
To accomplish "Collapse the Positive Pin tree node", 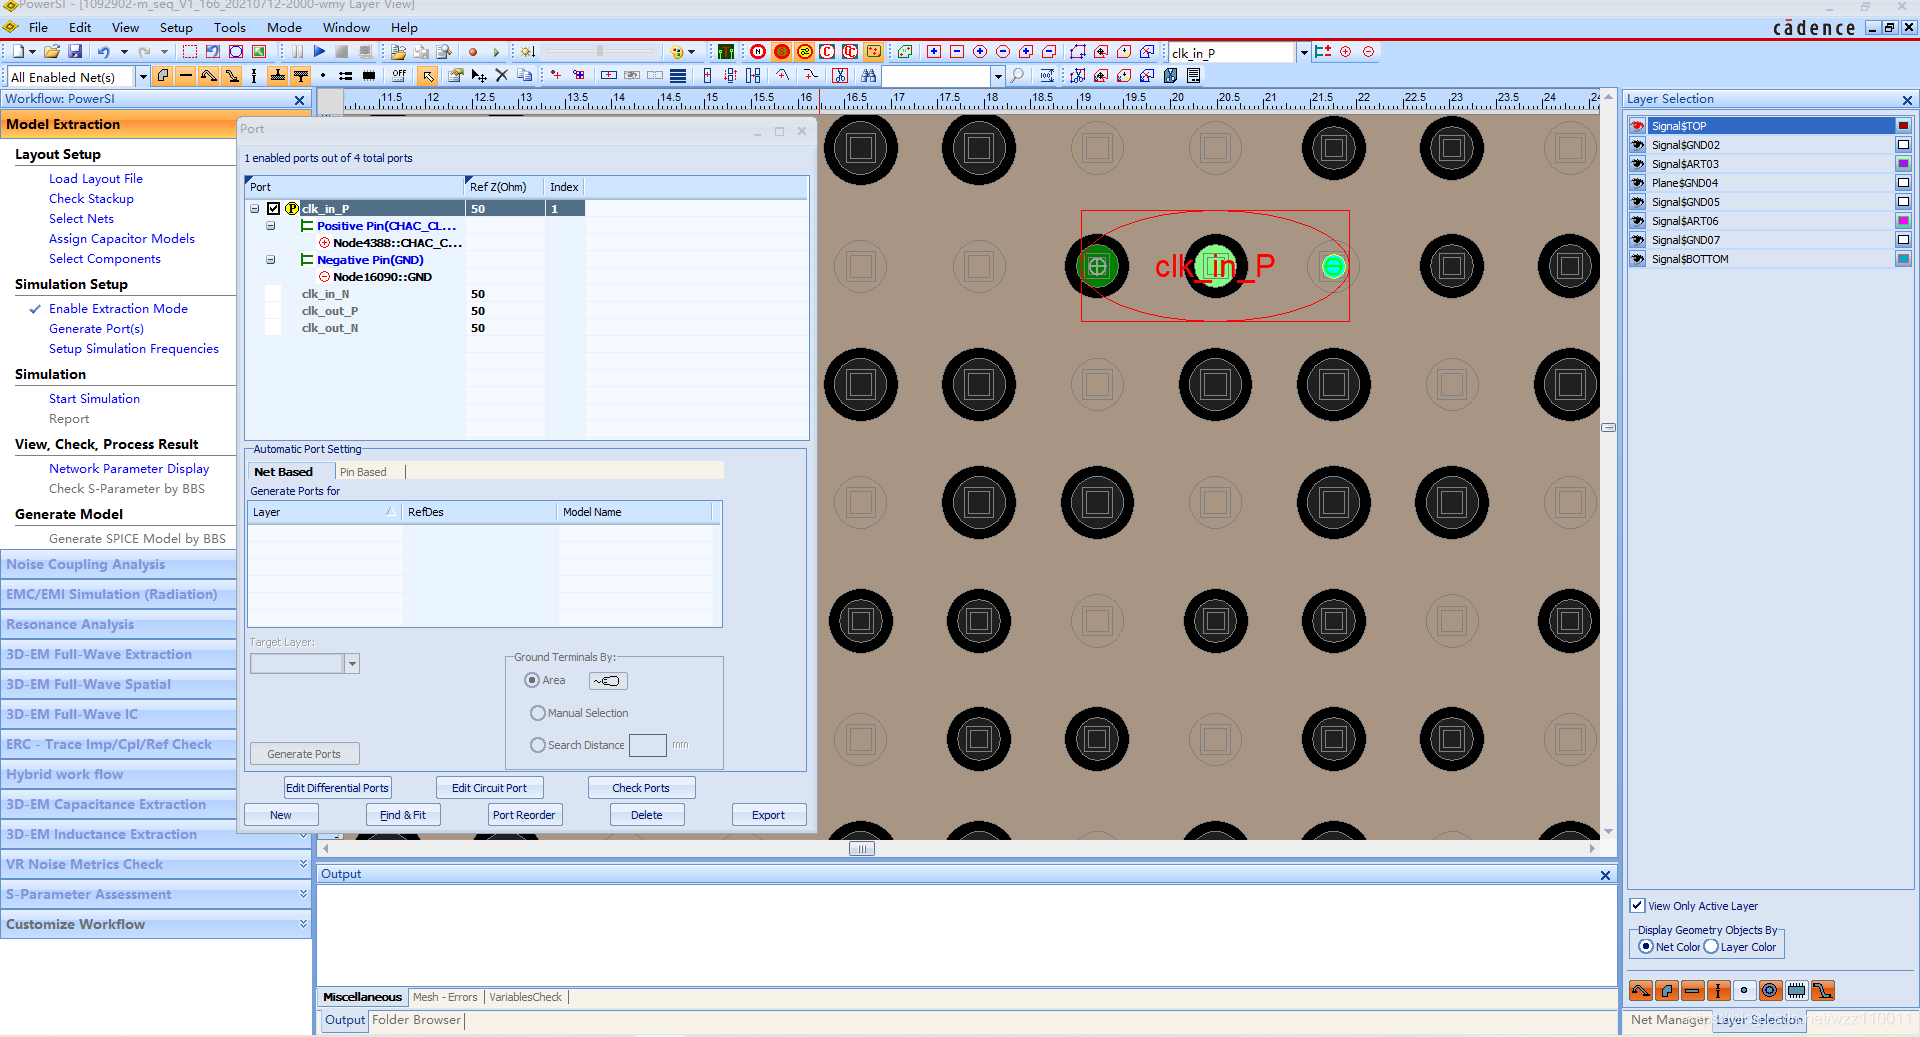I will pyautogui.click(x=271, y=226).
